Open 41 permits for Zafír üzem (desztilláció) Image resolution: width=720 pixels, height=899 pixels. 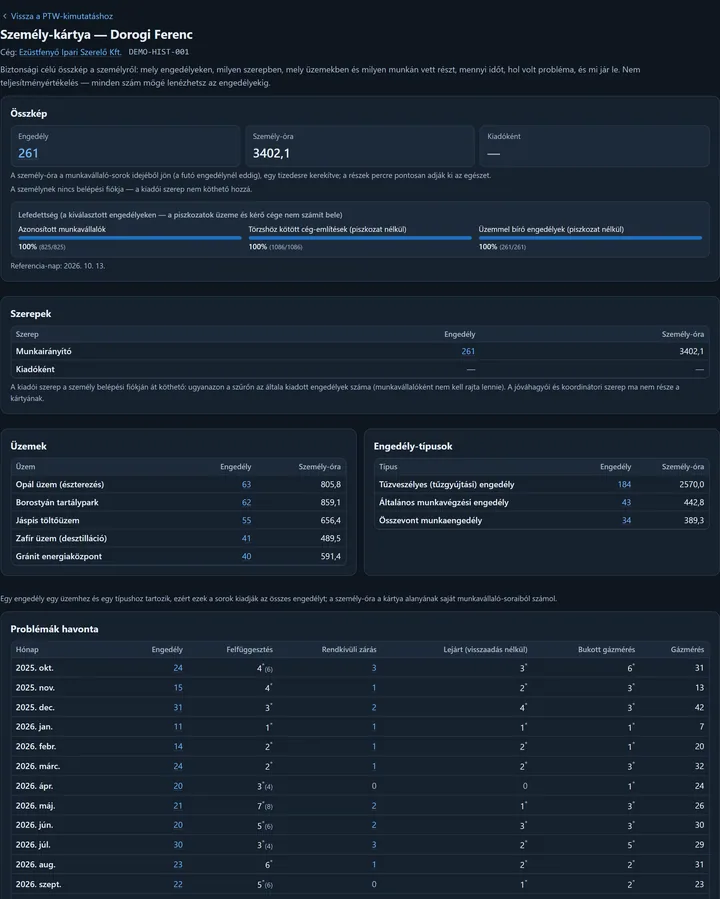point(246,538)
